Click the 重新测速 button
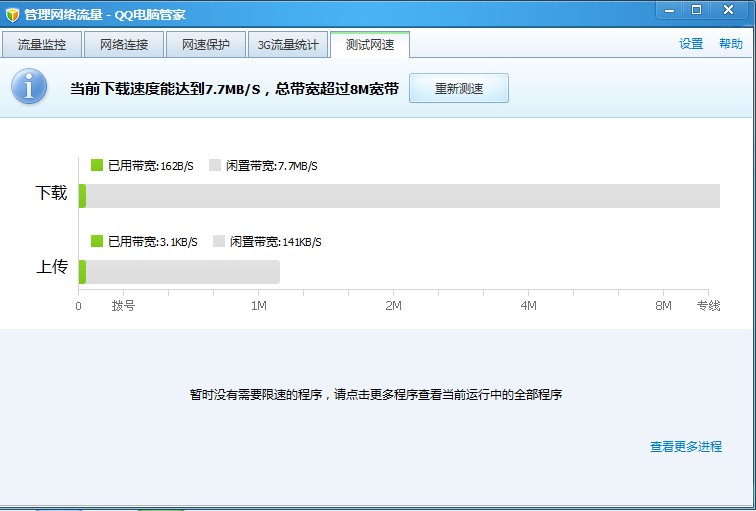The width and height of the screenshot is (756, 511). tap(459, 88)
